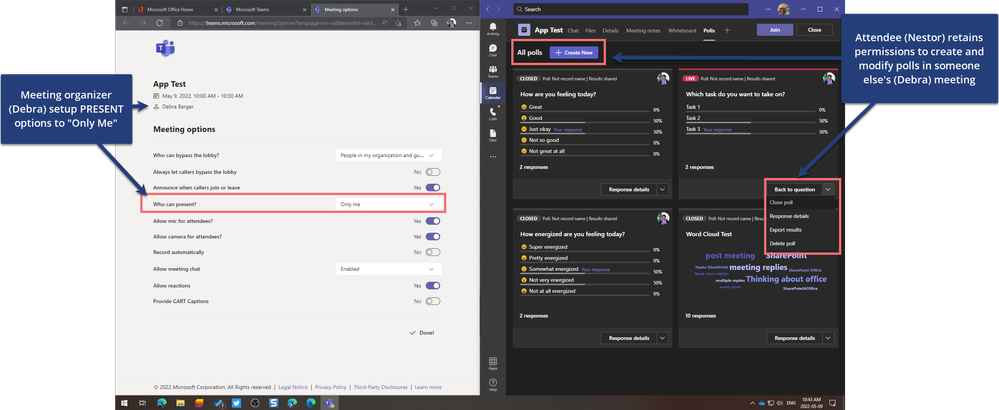Open more apps ellipsis in Teams rail
Screen dimensions: 999x410
click(492, 156)
